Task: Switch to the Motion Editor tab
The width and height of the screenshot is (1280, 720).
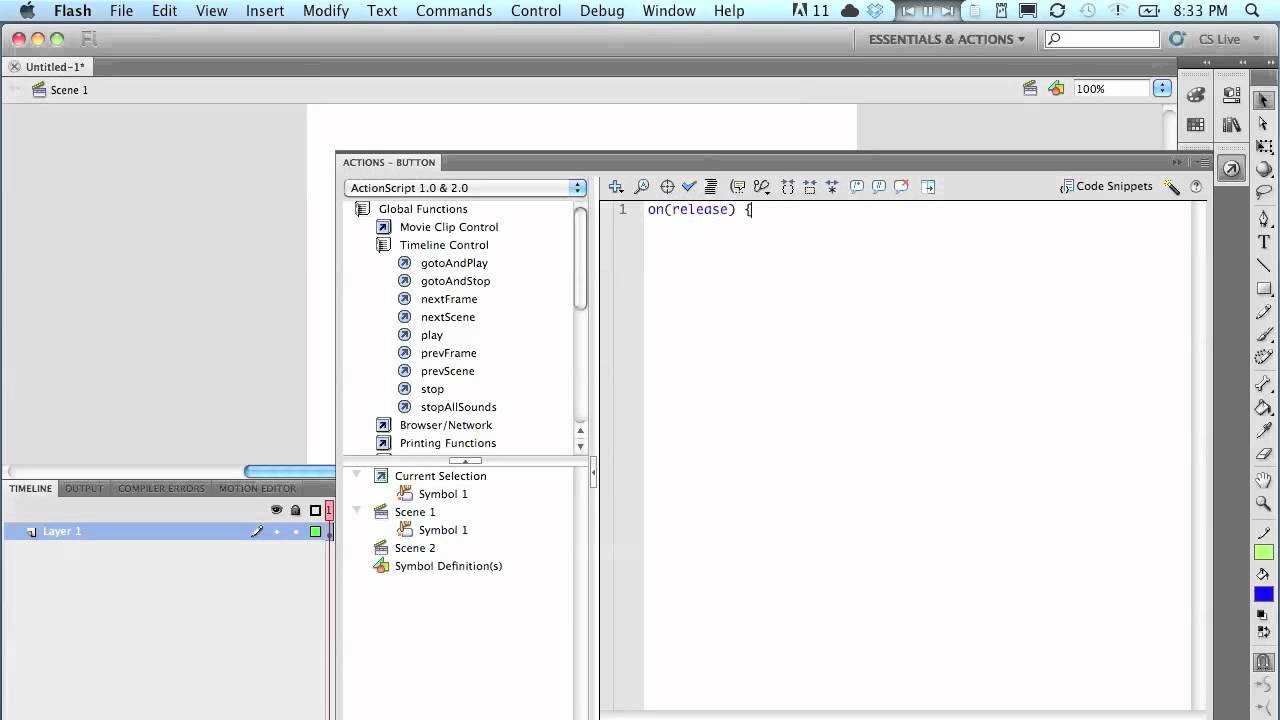Action: pos(257,489)
